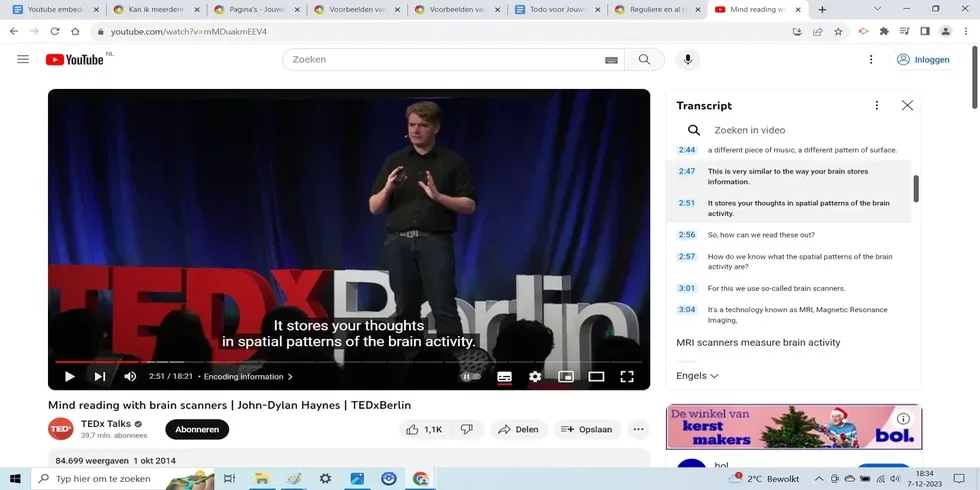Viewport: 980px width, 490px height.
Task: Open transcript panel three-dot options menu
Action: tap(877, 105)
